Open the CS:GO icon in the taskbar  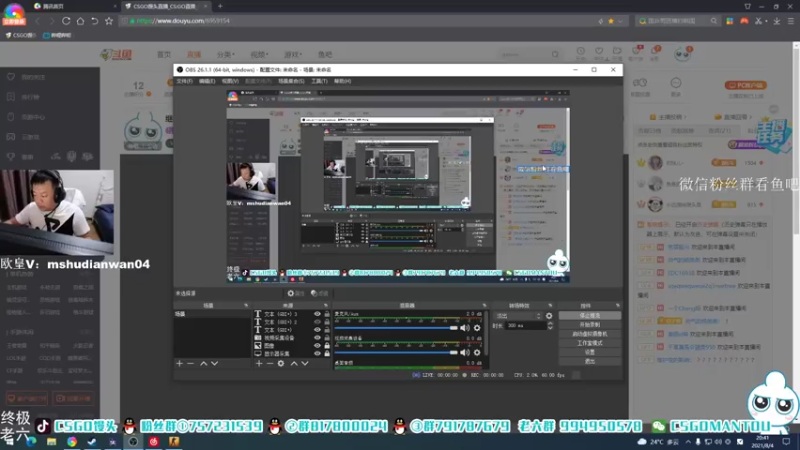174,441
